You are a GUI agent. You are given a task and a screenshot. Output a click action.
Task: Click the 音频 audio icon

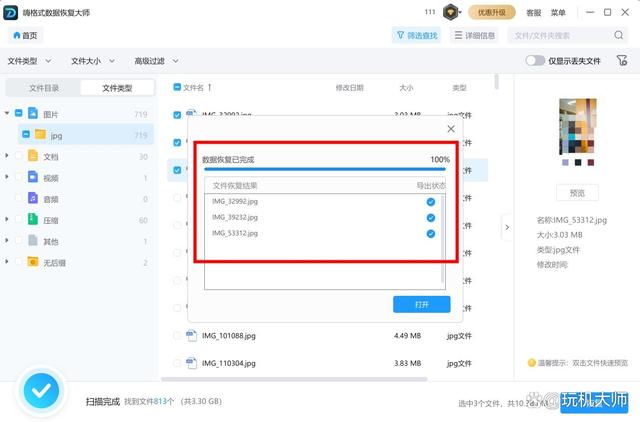click(x=33, y=198)
